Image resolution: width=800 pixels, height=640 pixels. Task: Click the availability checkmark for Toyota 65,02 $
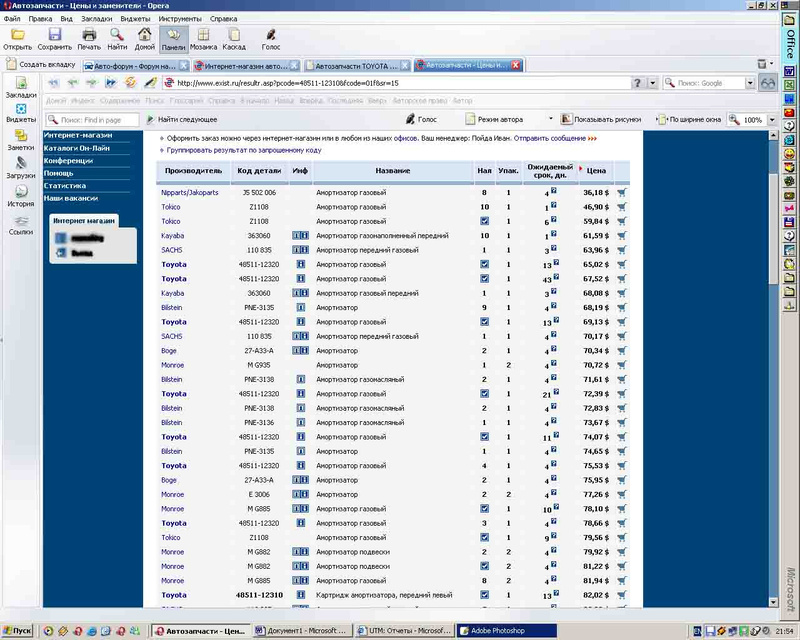pyautogui.click(x=484, y=264)
